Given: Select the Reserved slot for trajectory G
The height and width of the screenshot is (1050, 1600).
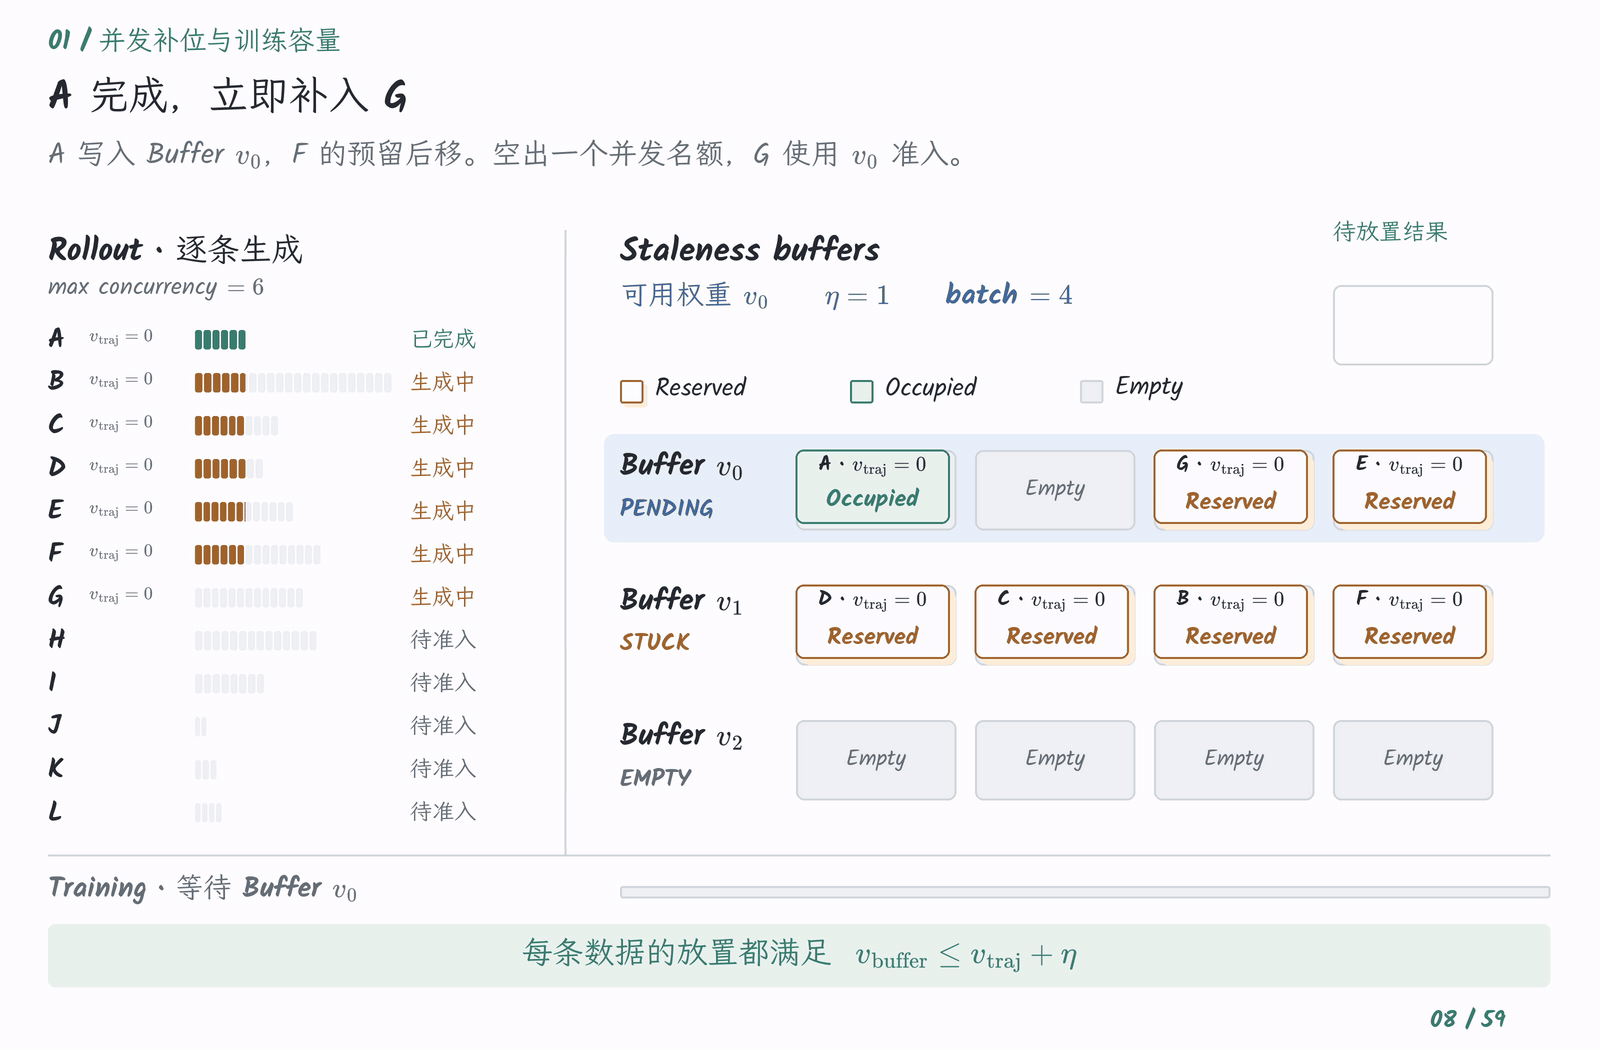Looking at the screenshot, I should [1231, 487].
